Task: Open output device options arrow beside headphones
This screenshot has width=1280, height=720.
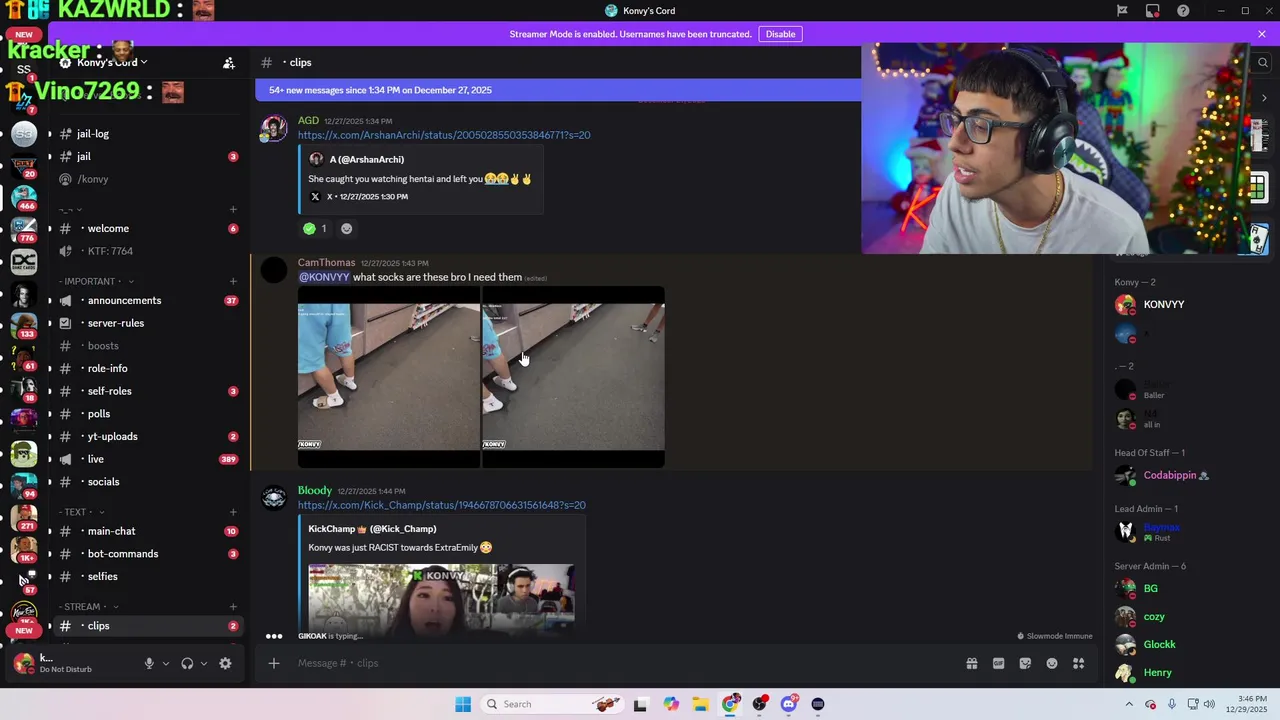Action: click(x=204, y=663)
